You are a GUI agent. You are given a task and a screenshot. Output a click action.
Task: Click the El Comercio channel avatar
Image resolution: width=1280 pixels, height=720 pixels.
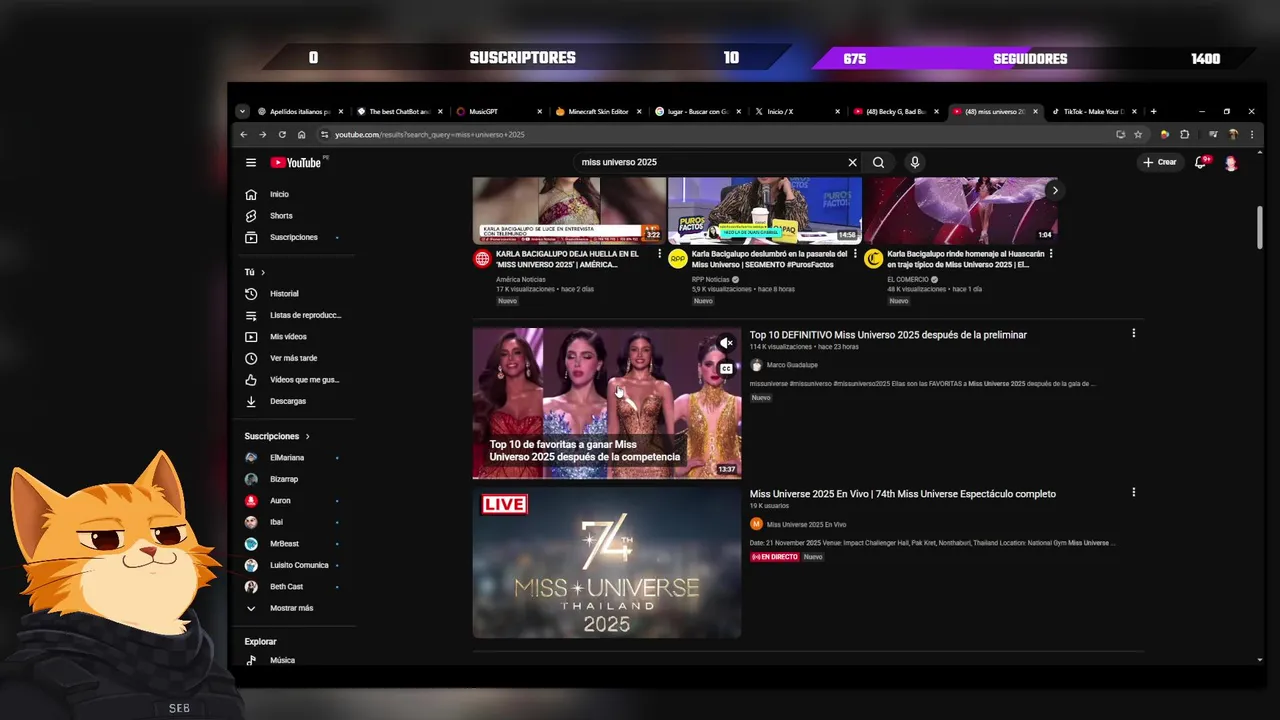point(874,259)
